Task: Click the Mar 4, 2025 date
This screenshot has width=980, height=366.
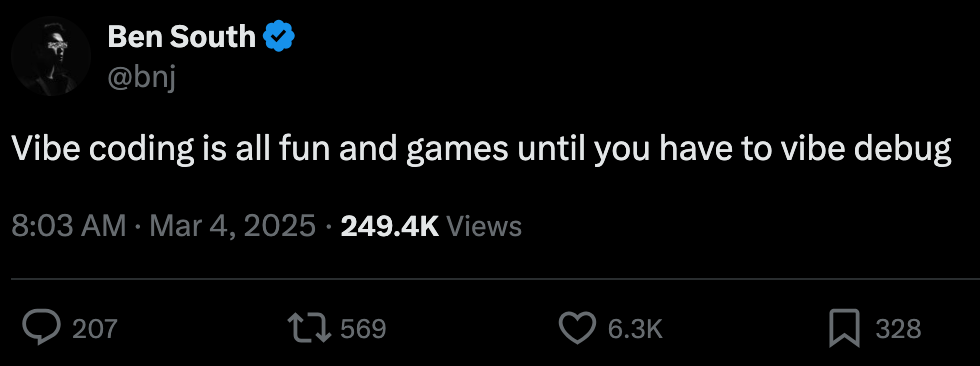Action: (232, 225)
